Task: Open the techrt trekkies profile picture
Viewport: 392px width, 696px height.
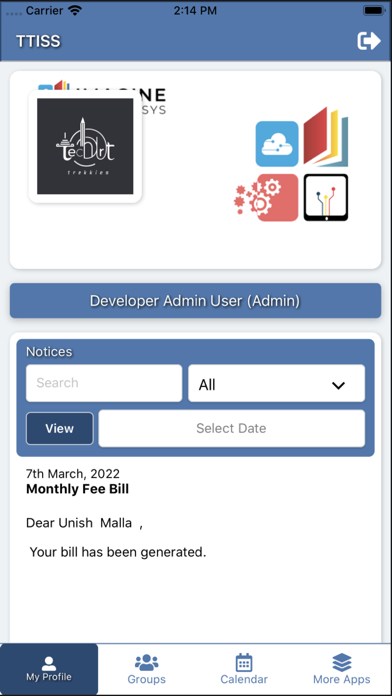Action: pyautogui.click(x=85, y=146)
